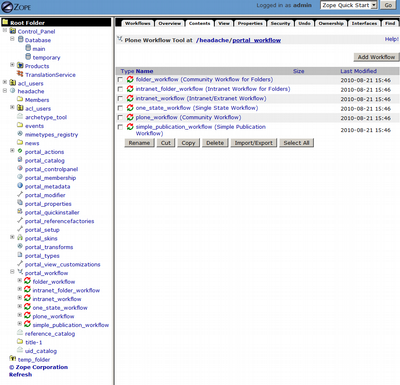This screenshot has height=385, width=400.
Task: Click the Members folder icon
Action: point(20,99)
